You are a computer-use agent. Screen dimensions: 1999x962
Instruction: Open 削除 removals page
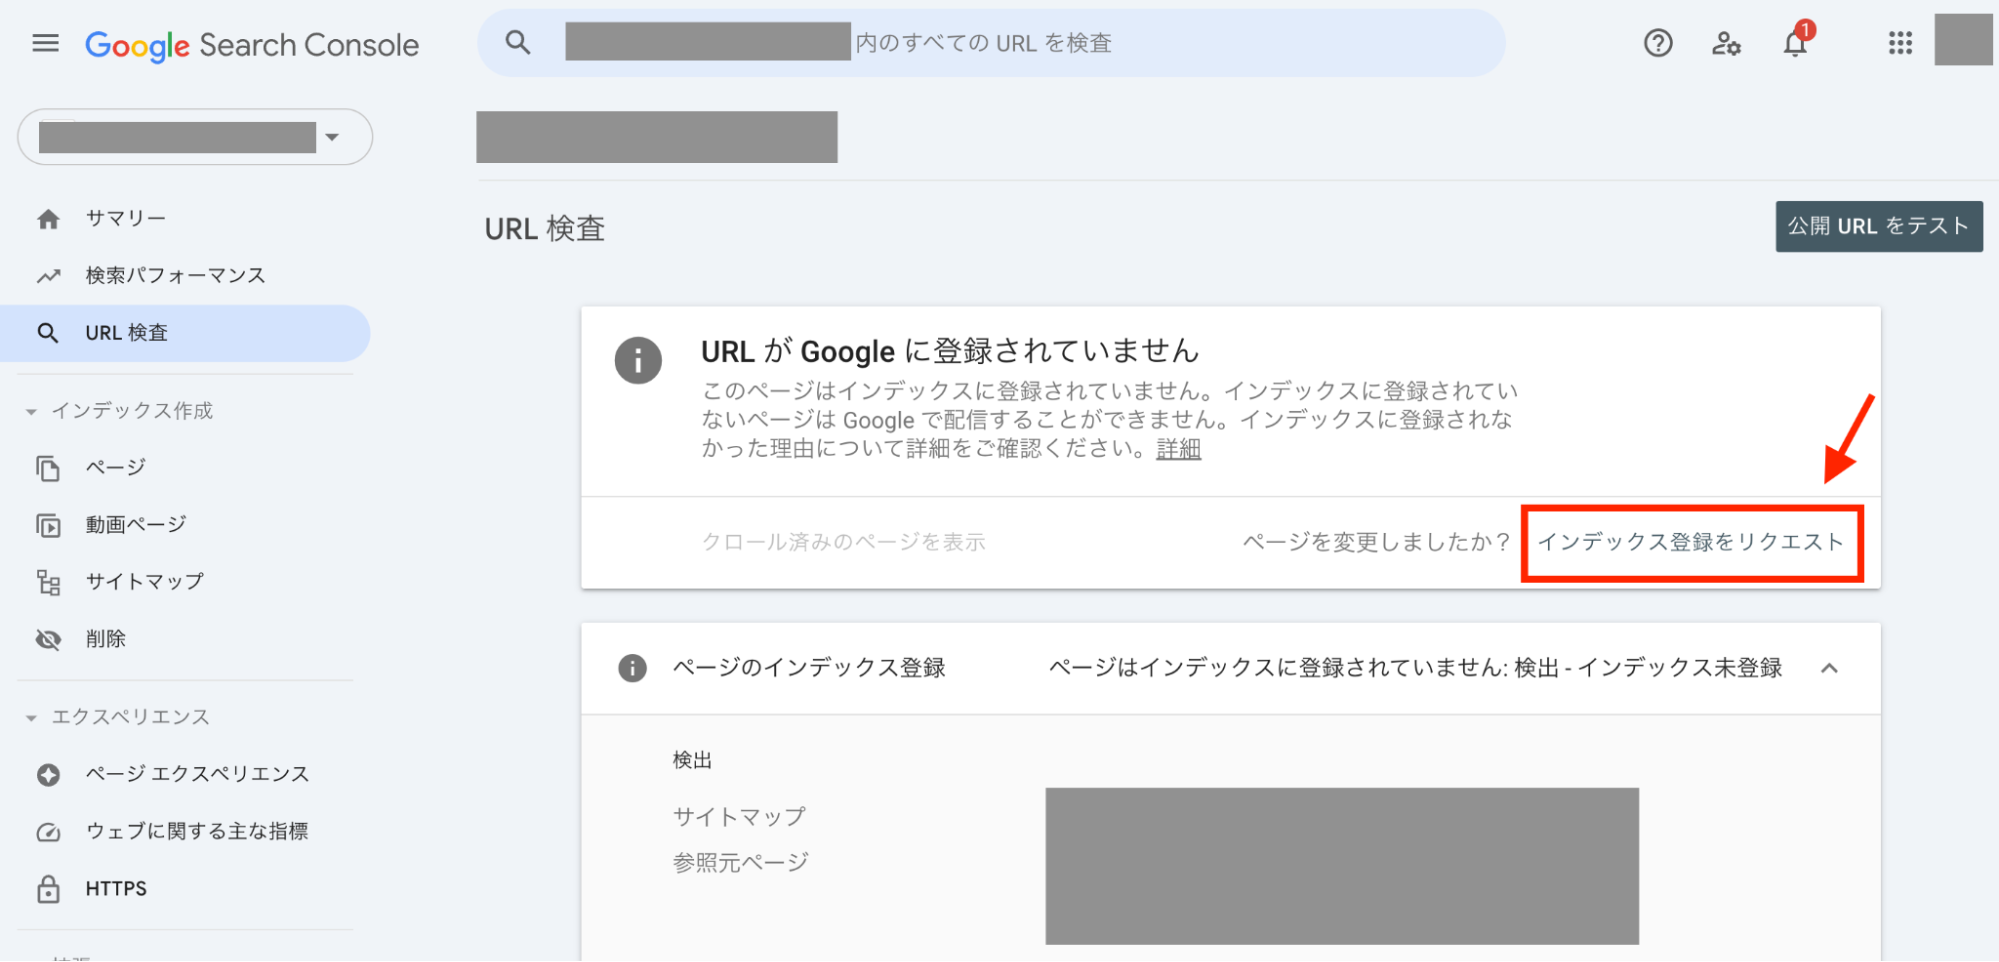click(105, 639)
